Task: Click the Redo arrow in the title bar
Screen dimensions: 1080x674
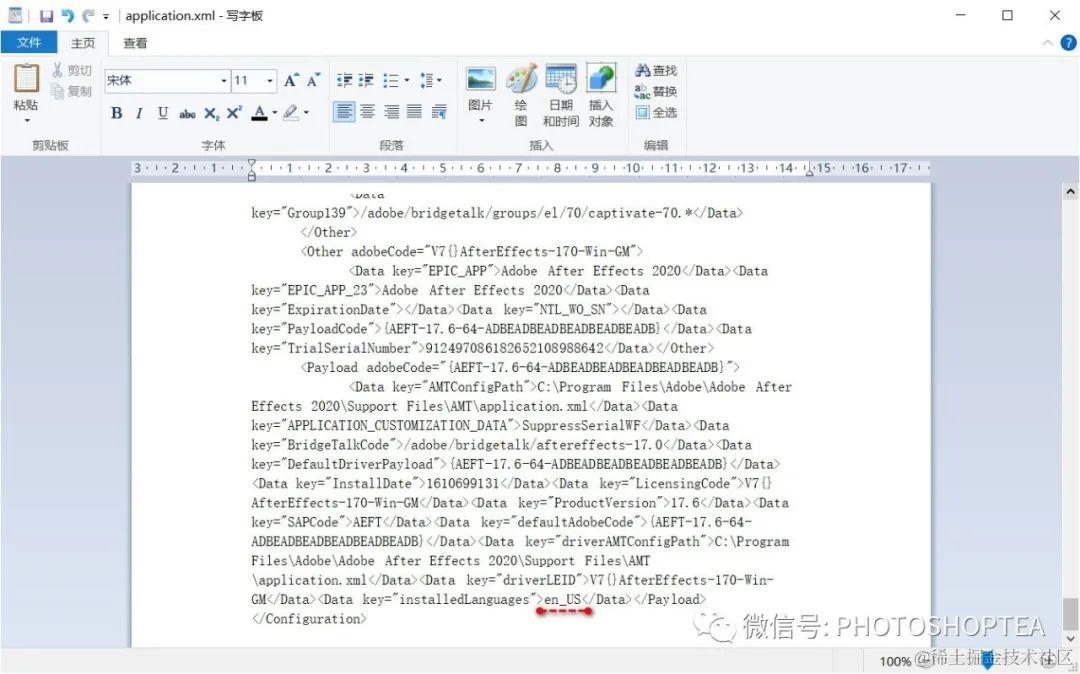Action: tap(87, 16)
